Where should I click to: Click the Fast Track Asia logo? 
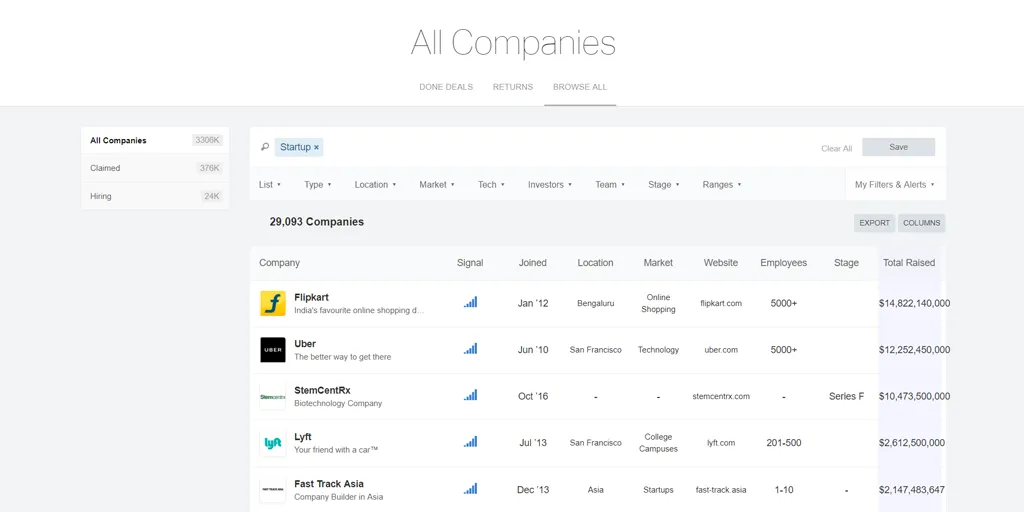pos(272,490)
